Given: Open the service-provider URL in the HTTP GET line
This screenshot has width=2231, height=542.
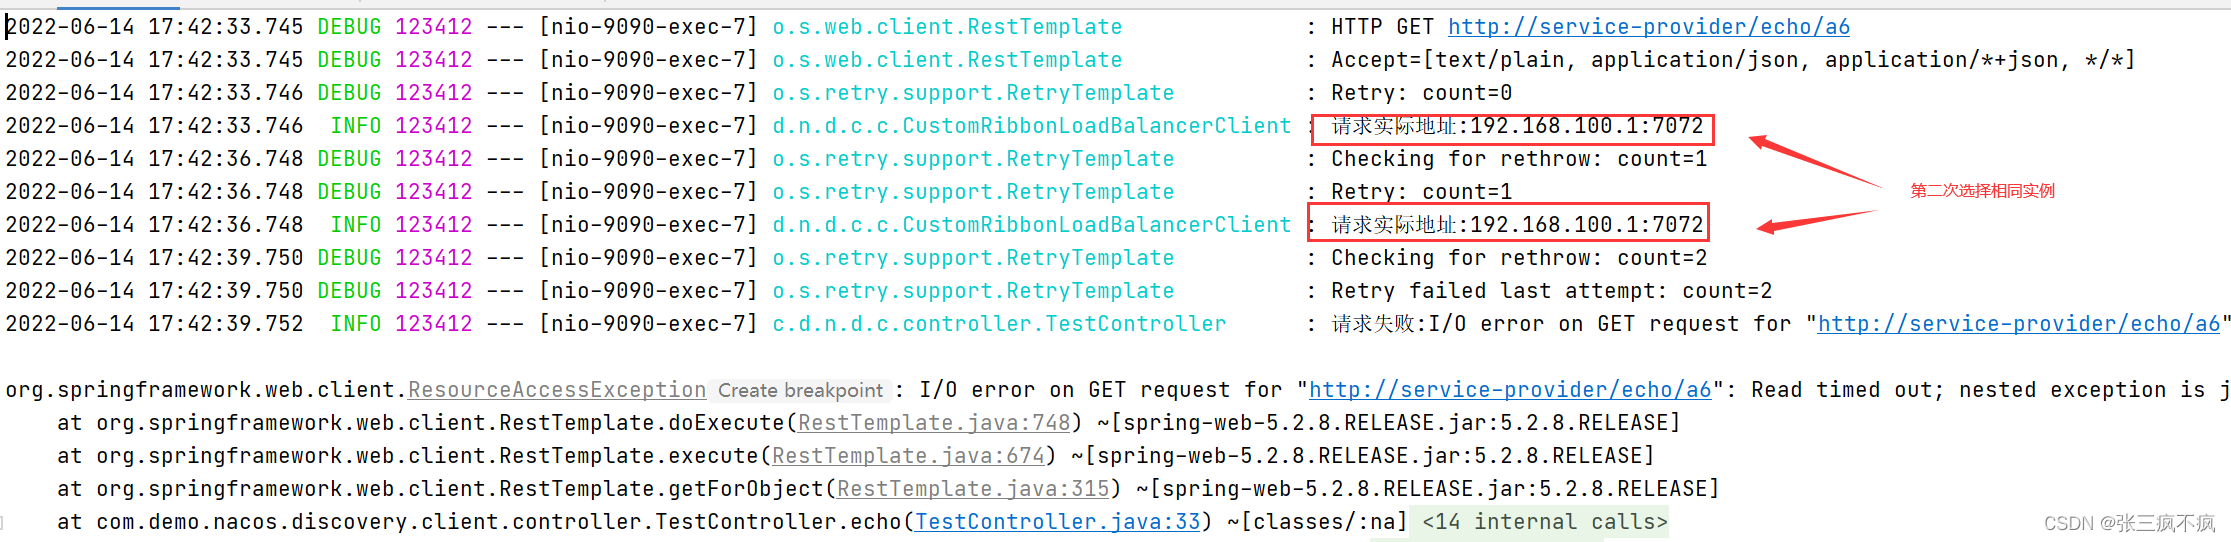Looking at the screenshot, I should point(1648,27).
